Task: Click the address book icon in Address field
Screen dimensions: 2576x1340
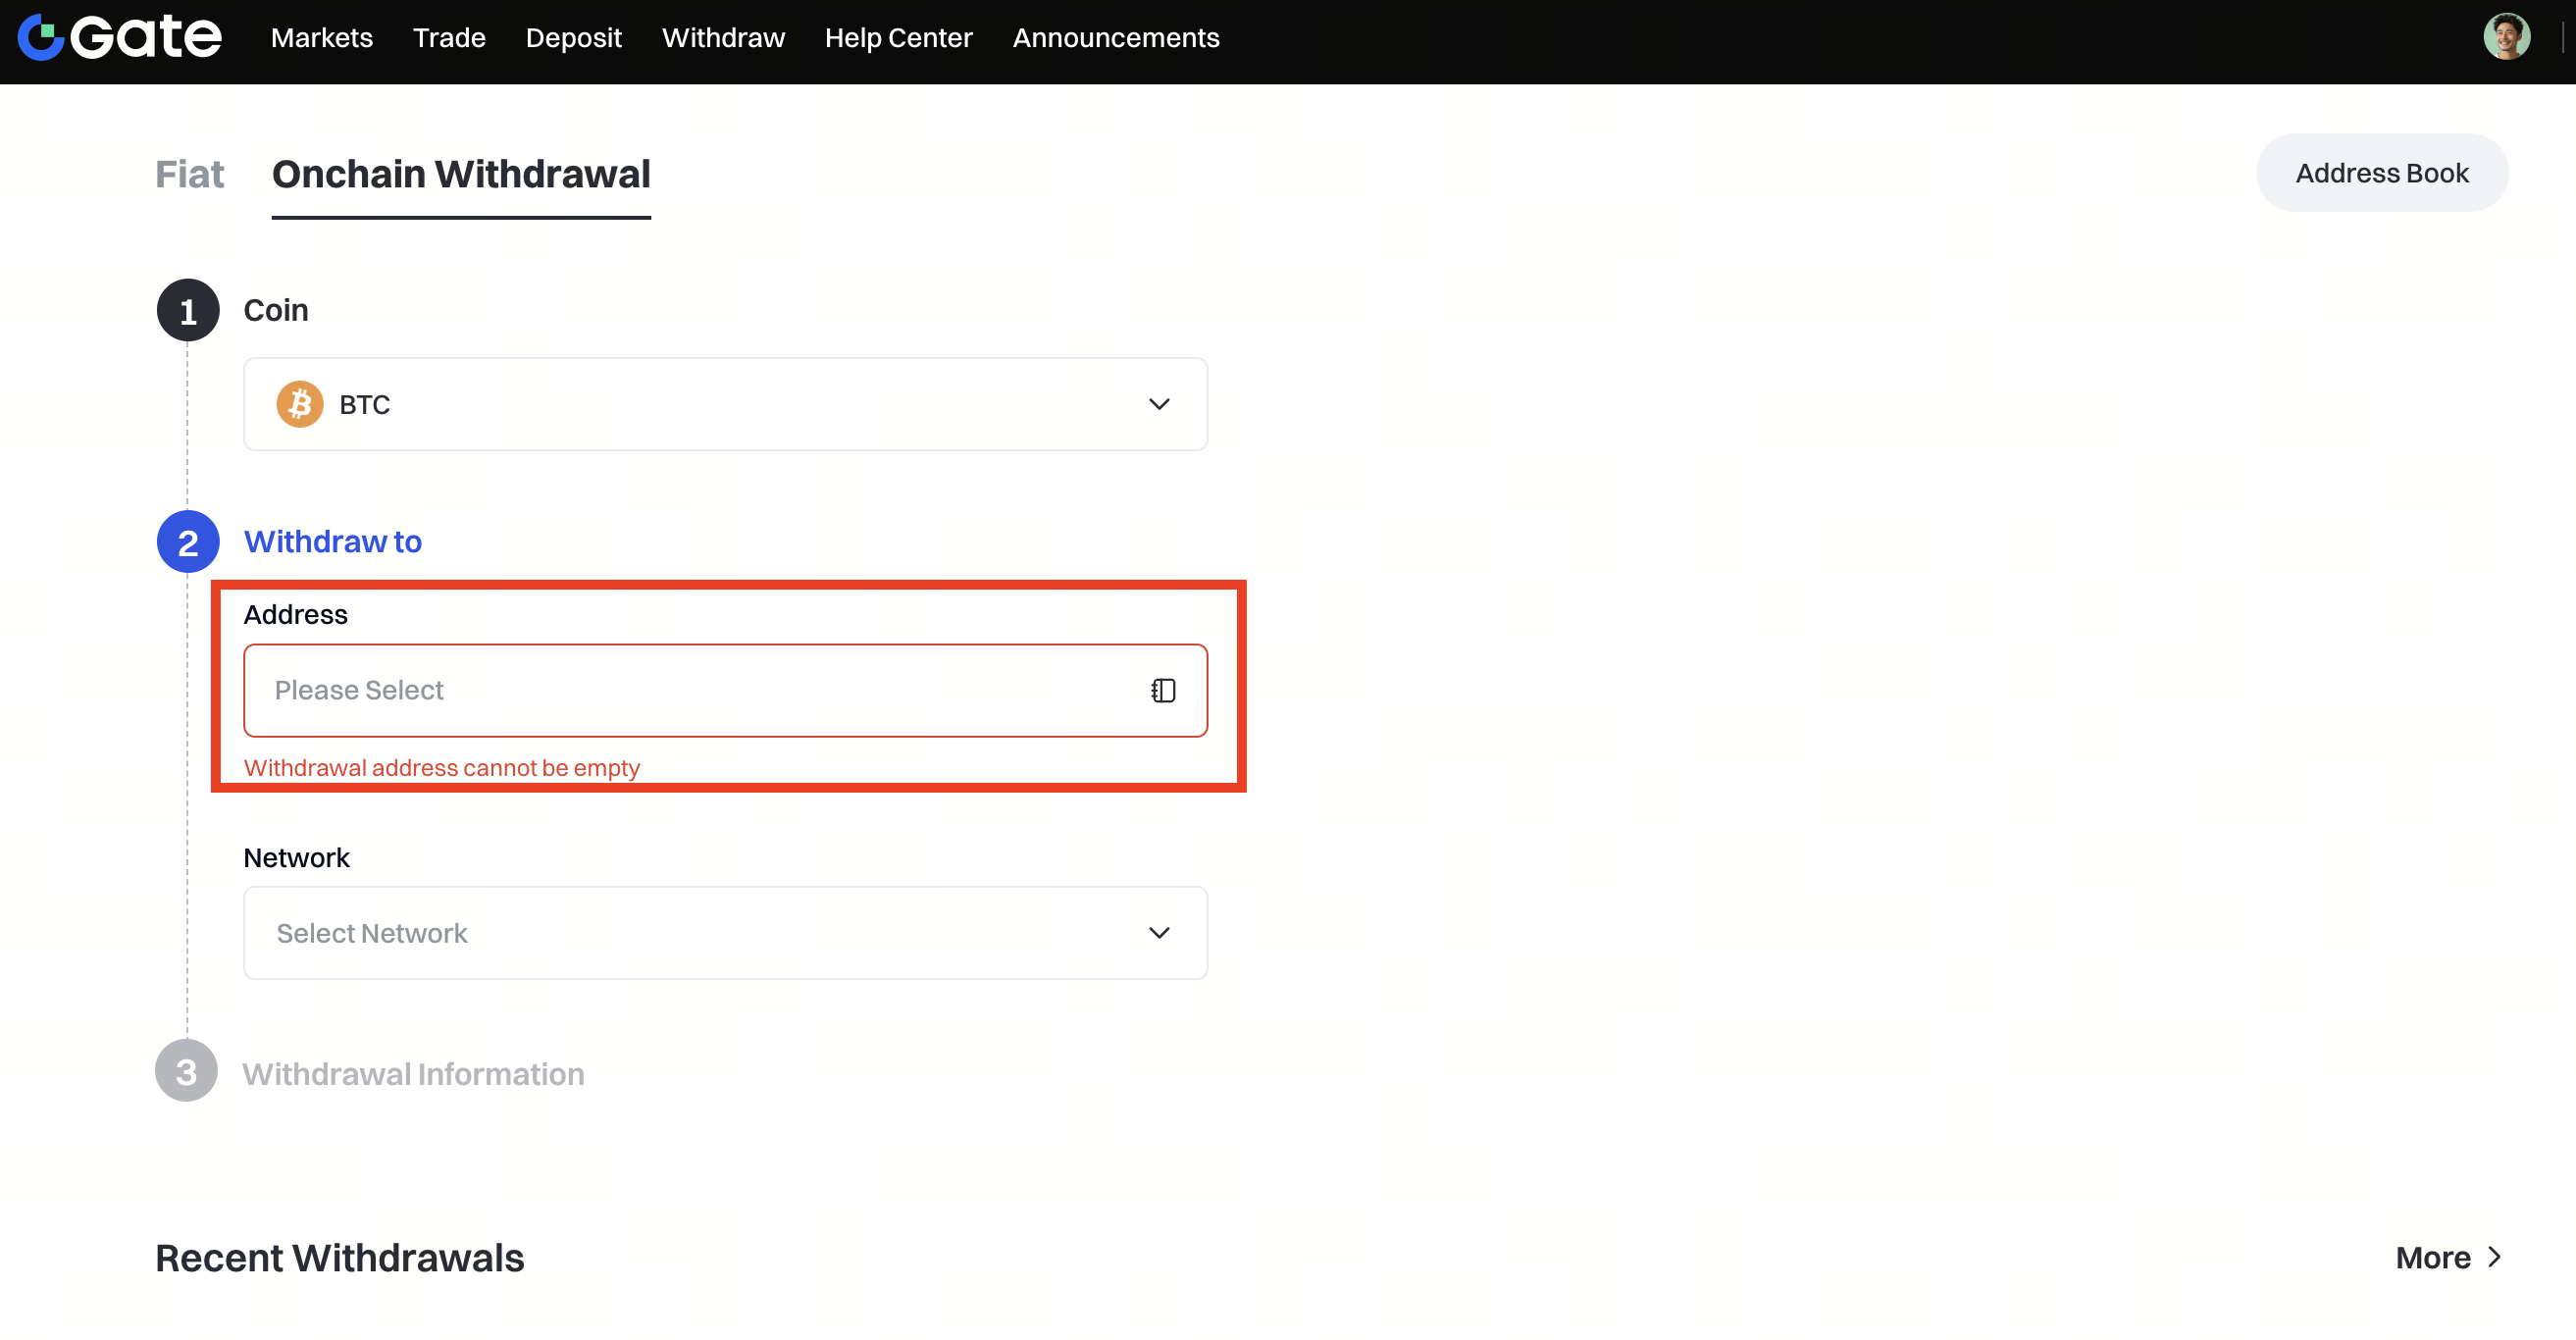Action: click(x=1162, y=690)
